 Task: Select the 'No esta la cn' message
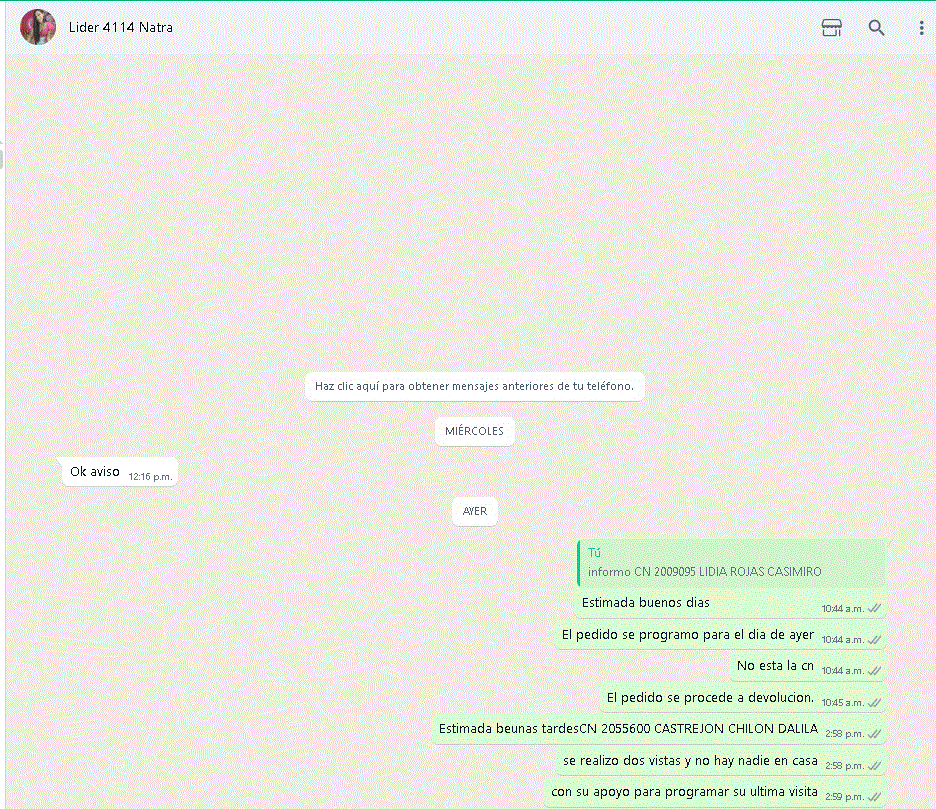coord(775,666)
